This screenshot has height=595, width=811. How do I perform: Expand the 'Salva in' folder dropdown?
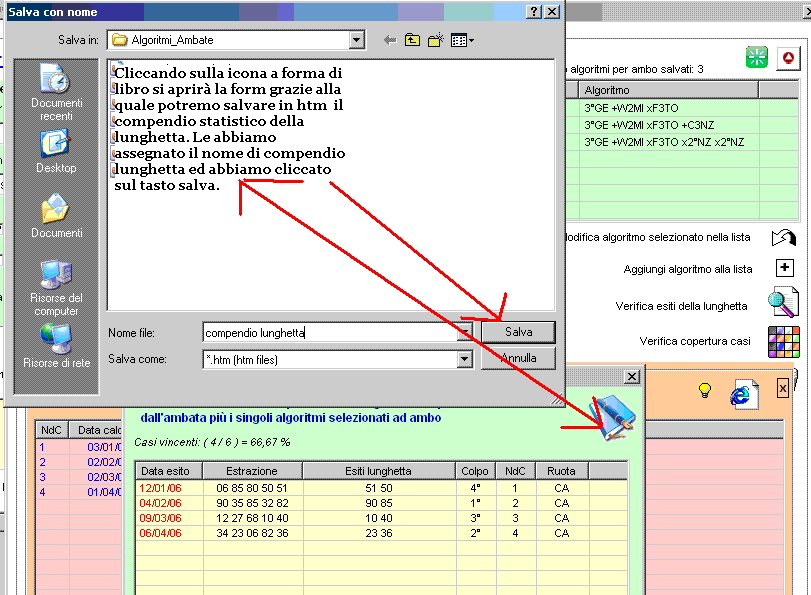coord(356,40)
